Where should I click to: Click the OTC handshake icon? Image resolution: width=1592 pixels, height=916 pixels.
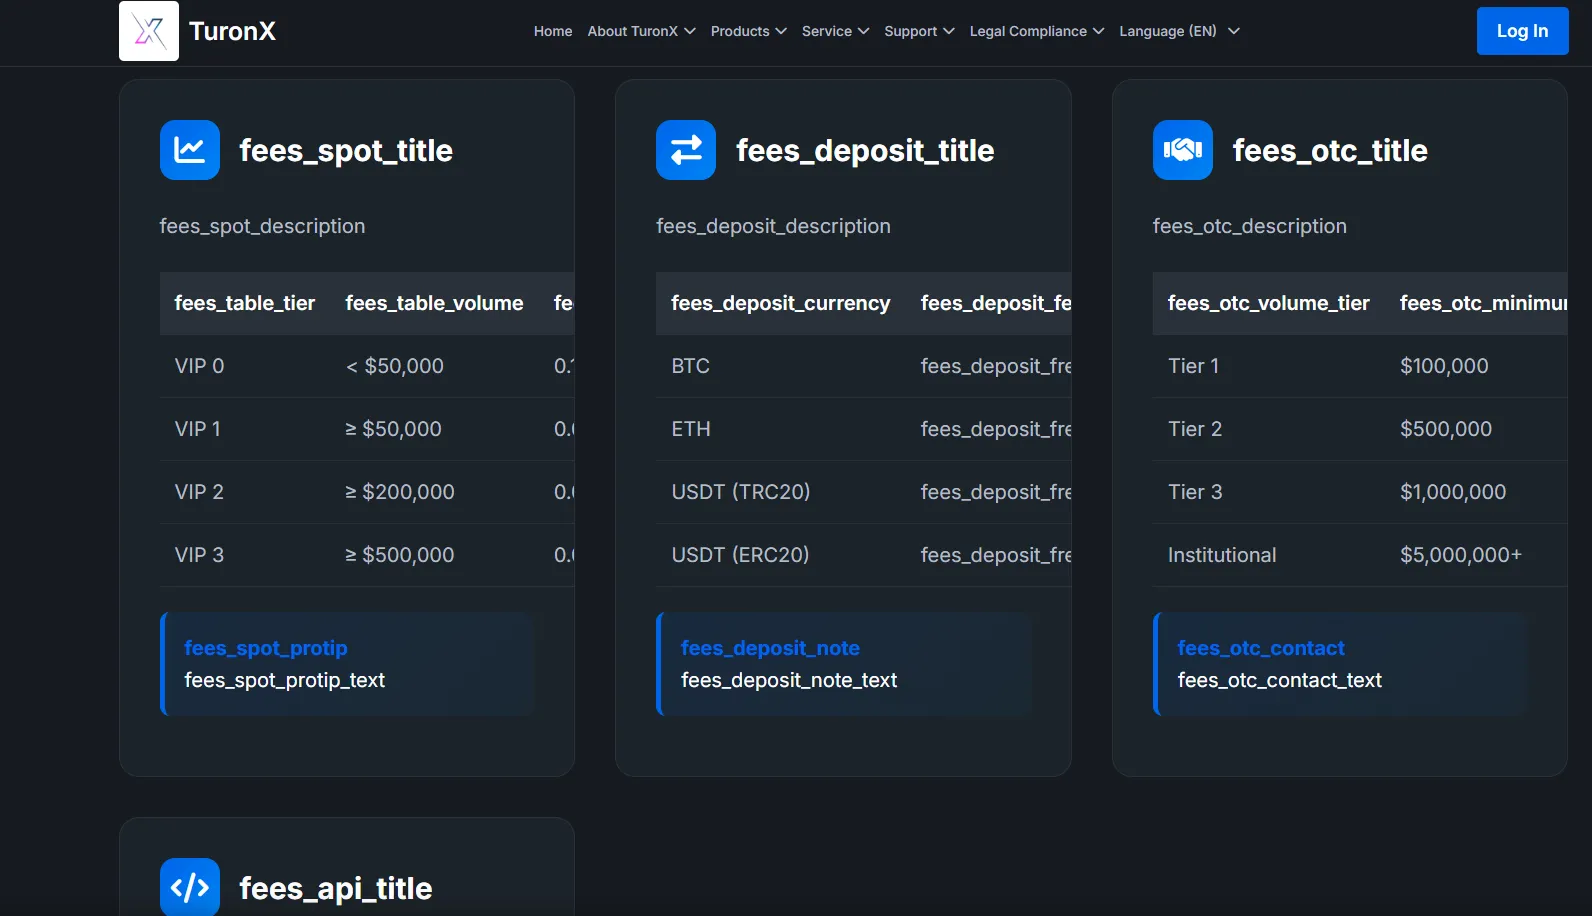pyautogui.click(x=1183, y=150)
